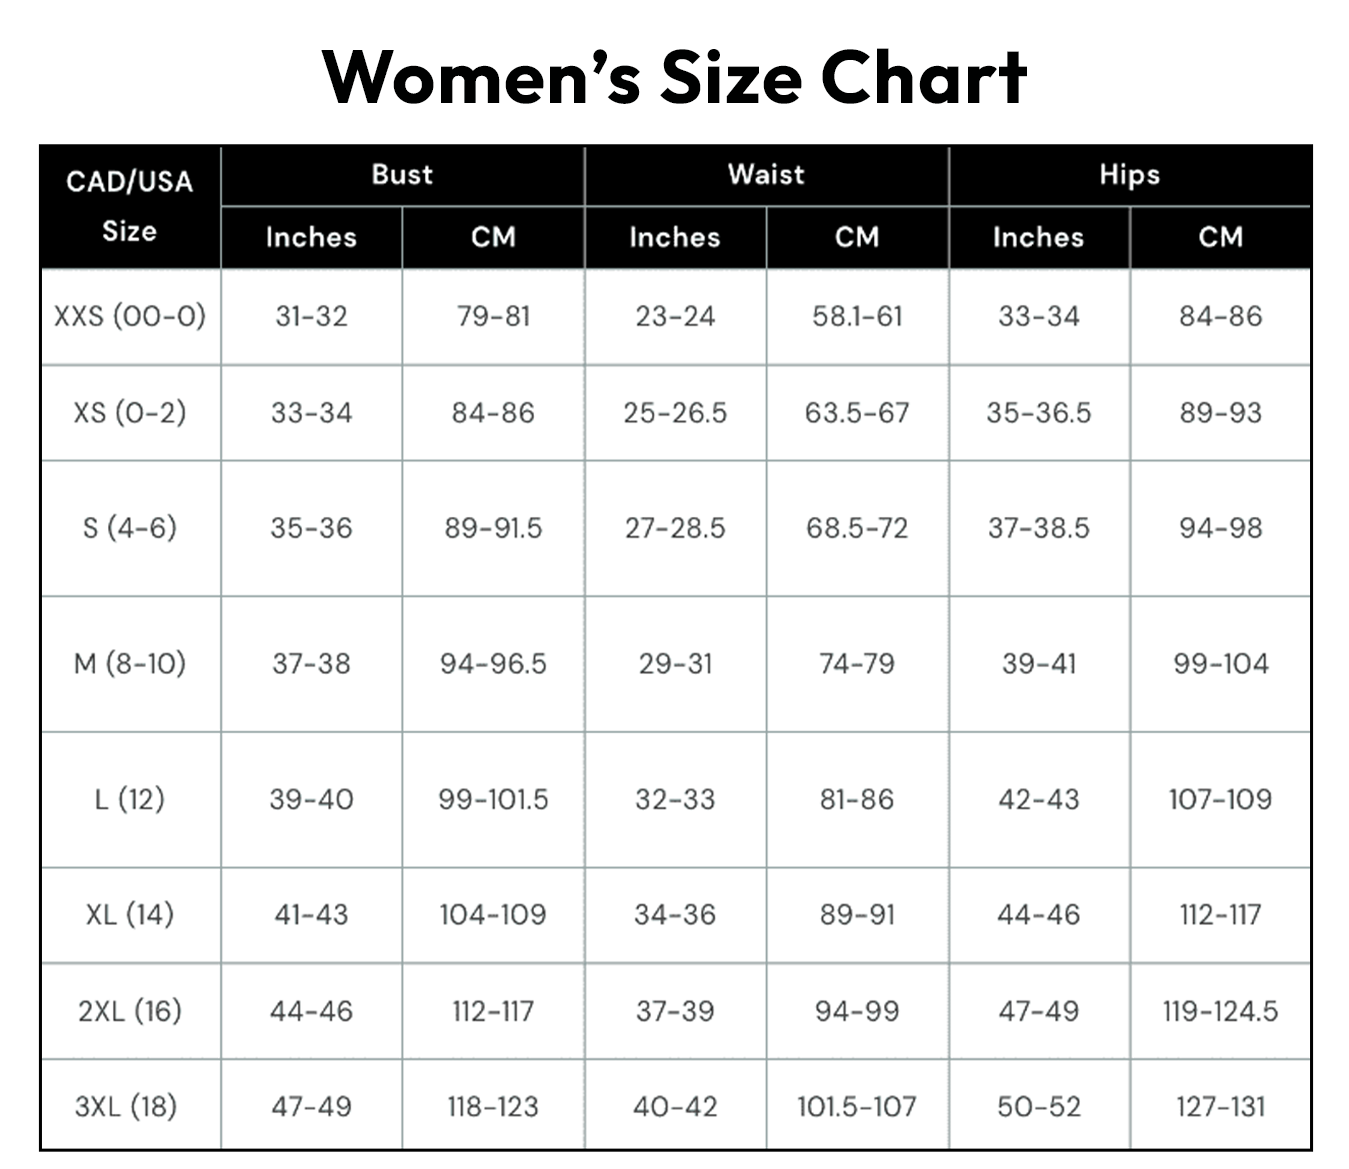The width and height of the screenshot is (1349, 1169).
Task: Click waist CM value 101.5-107
Action: (x=856, y=1106)
